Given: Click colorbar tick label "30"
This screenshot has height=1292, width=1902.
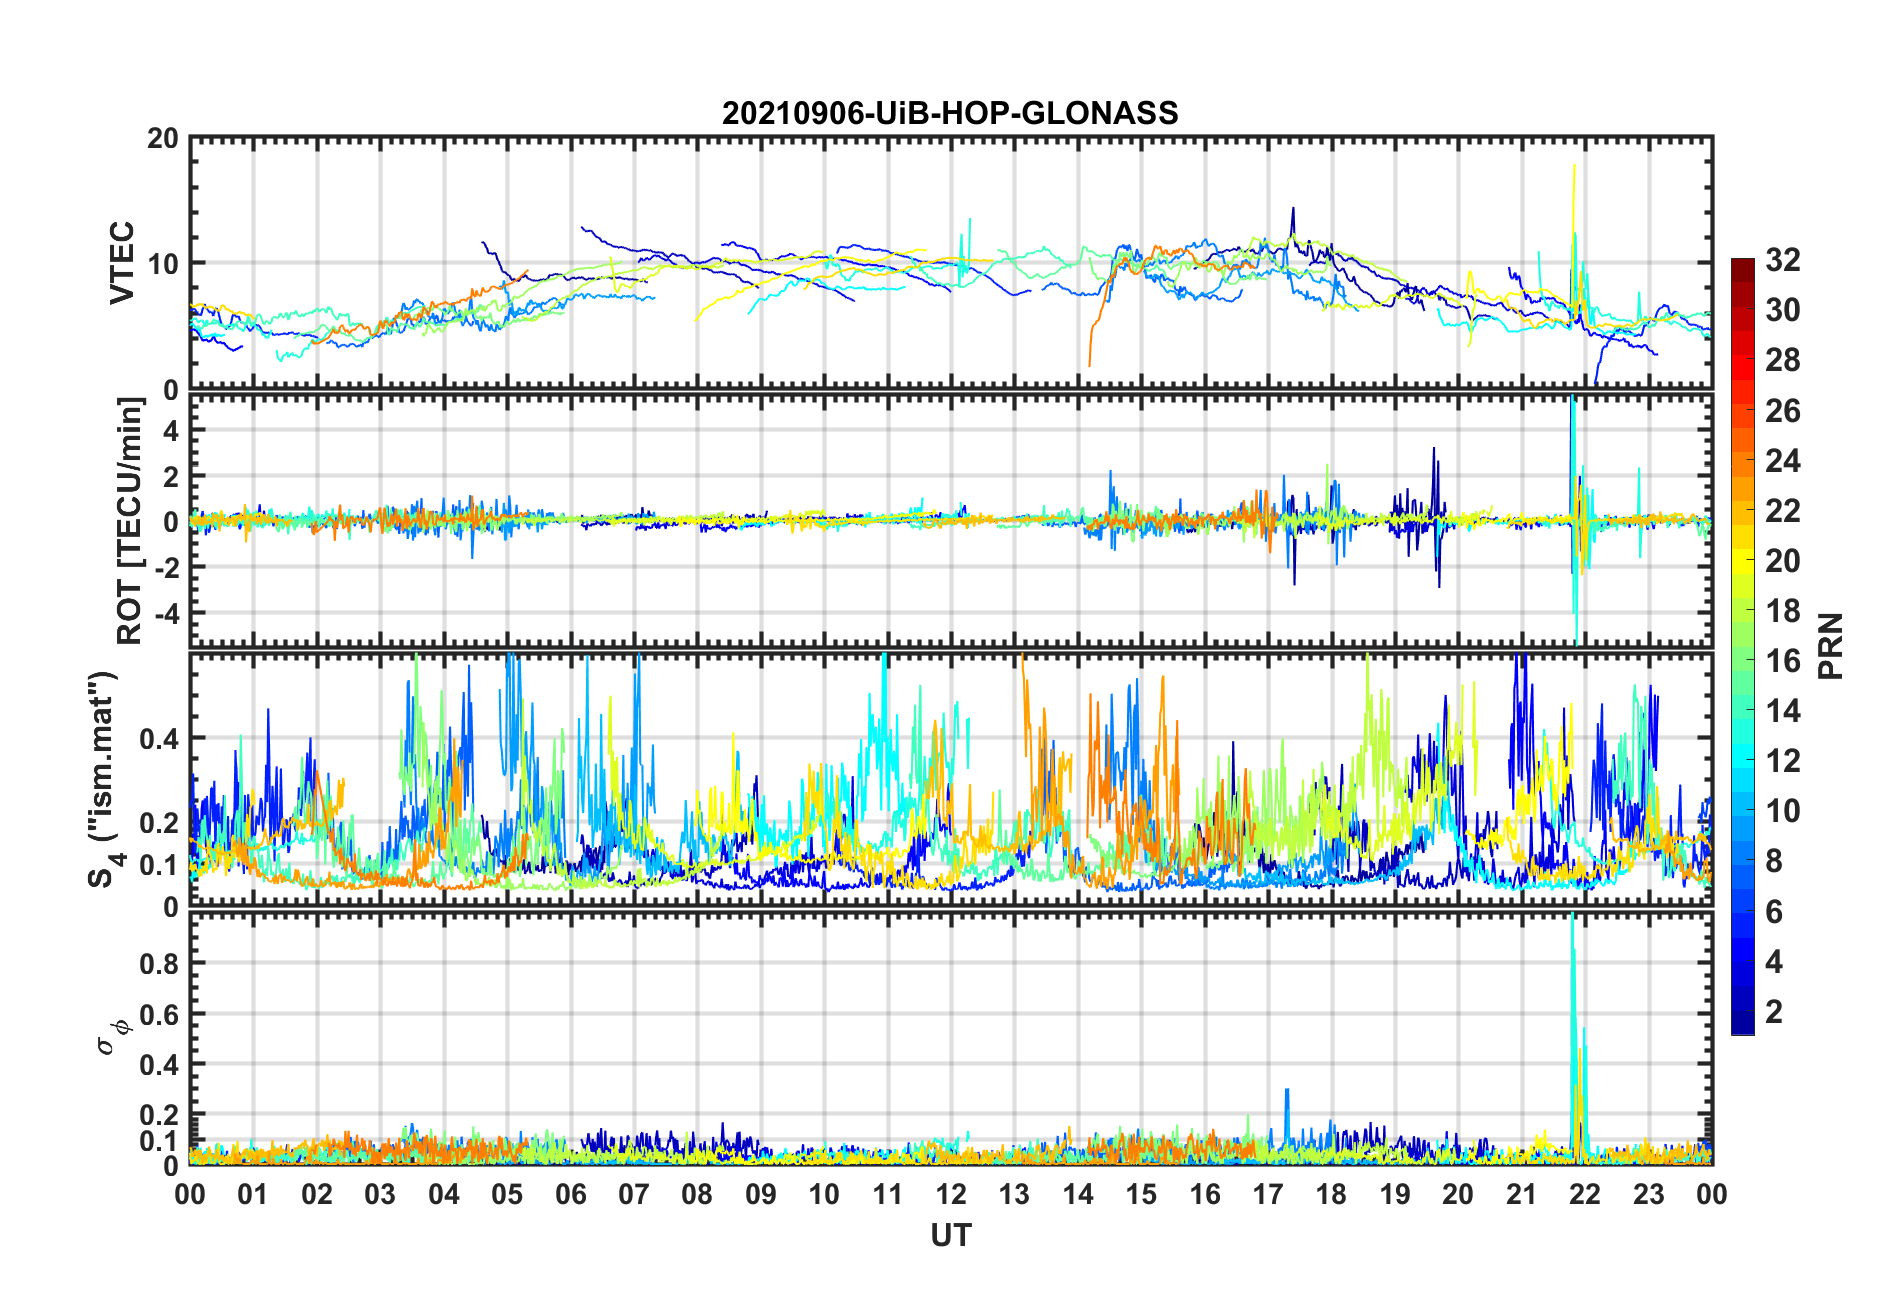Looking at the screenshot, I should (x=1783, y=310).
